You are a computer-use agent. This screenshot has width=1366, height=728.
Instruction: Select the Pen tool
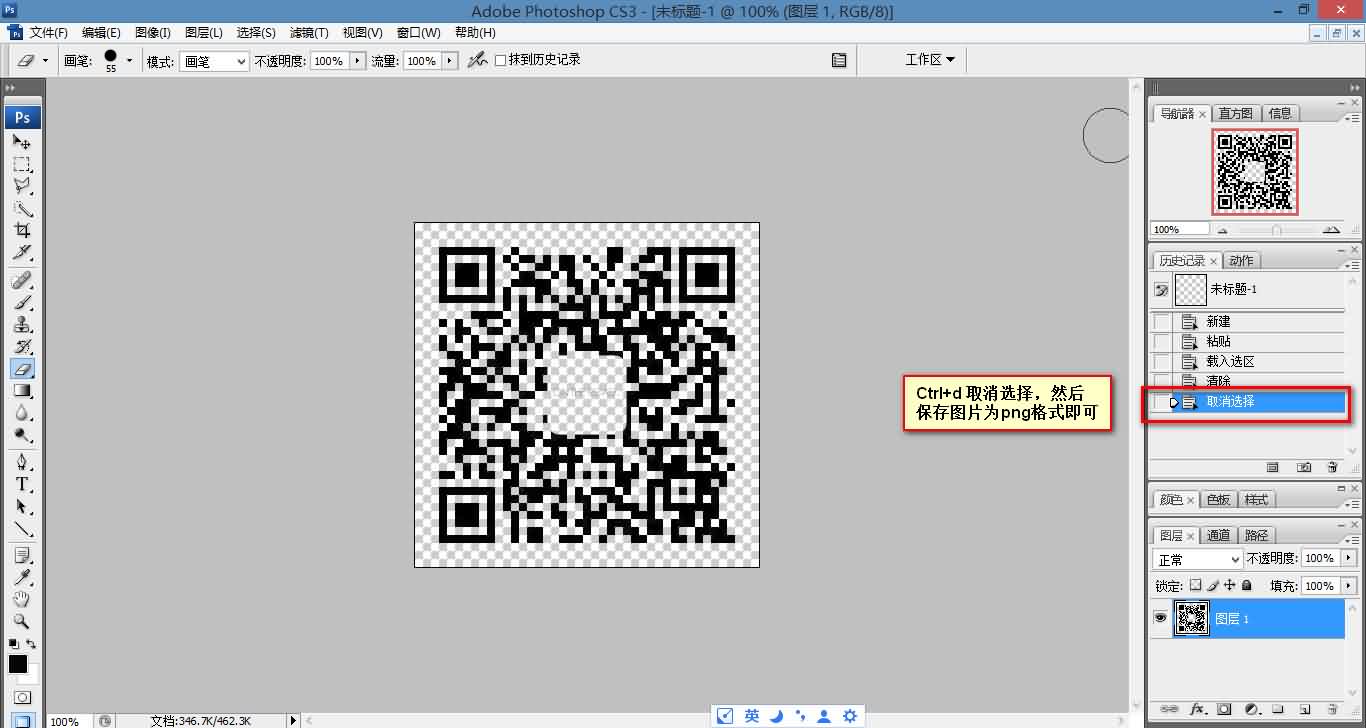(x=22, y=462)
